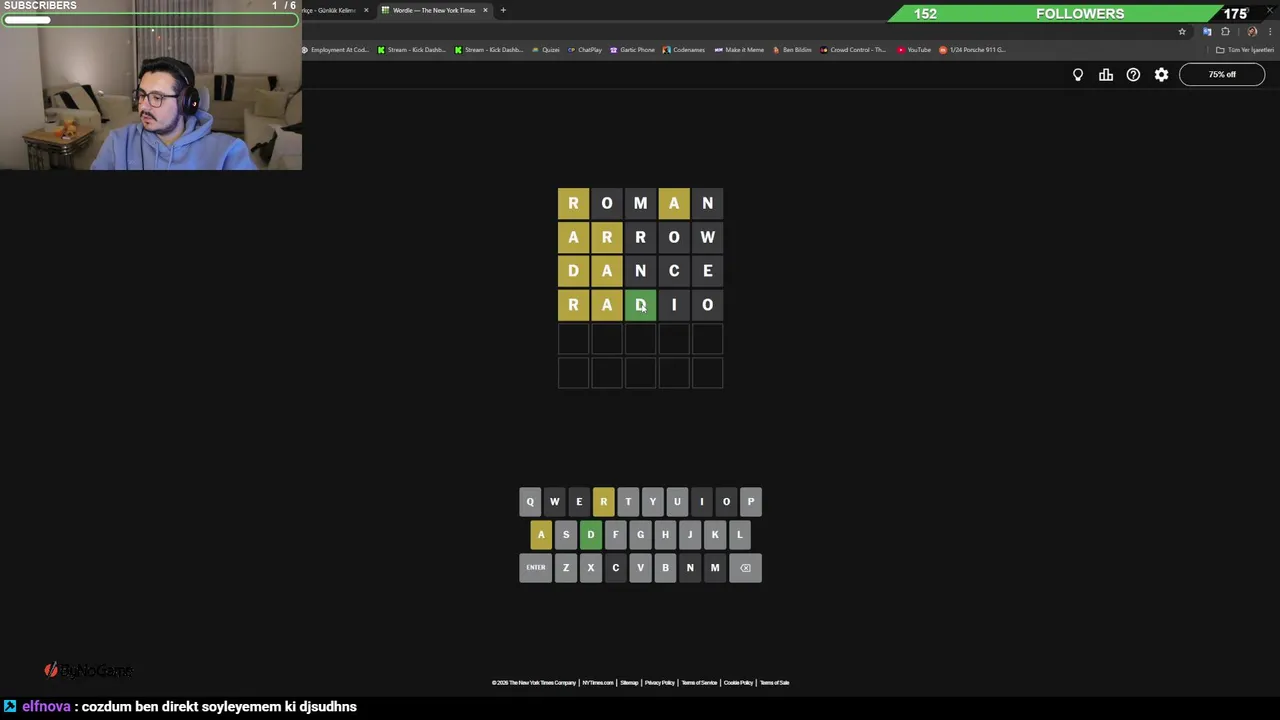Open the Privacy Policy footer link

click(659, 683)
